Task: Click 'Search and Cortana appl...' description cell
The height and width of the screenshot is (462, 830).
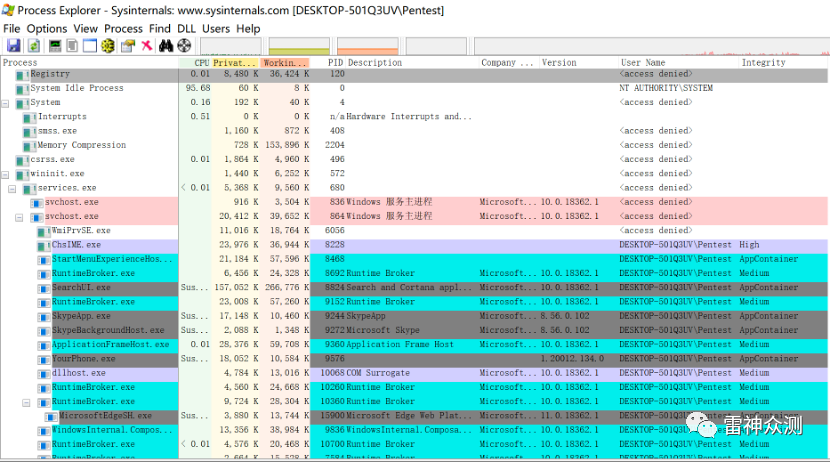Action: click(409, 287)
